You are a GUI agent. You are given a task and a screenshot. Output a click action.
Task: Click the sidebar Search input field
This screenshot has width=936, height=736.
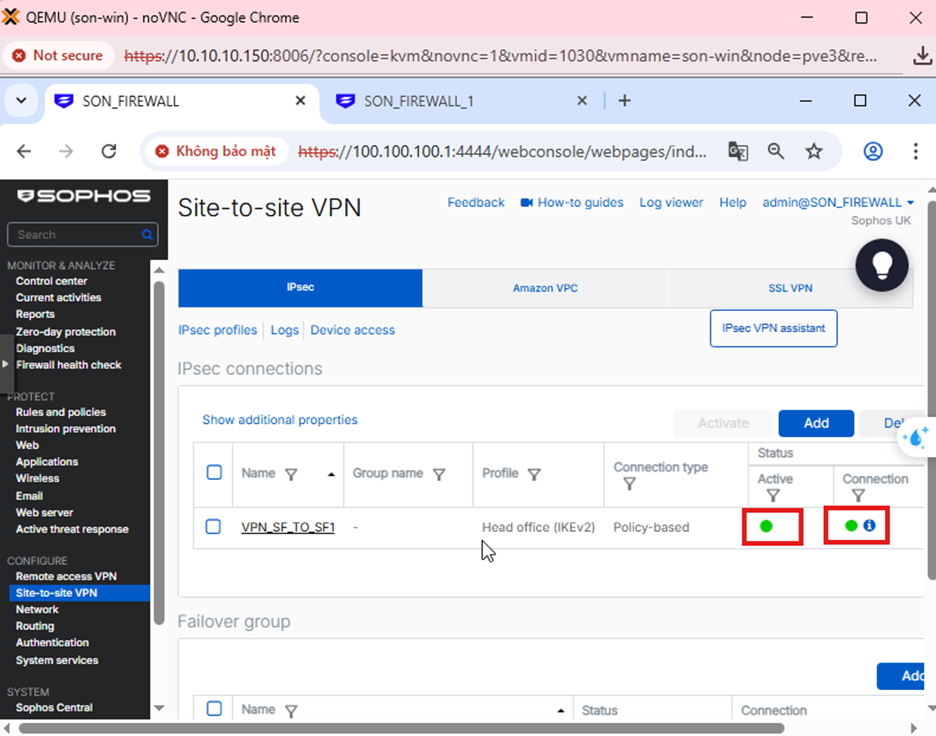coord(75,235)
